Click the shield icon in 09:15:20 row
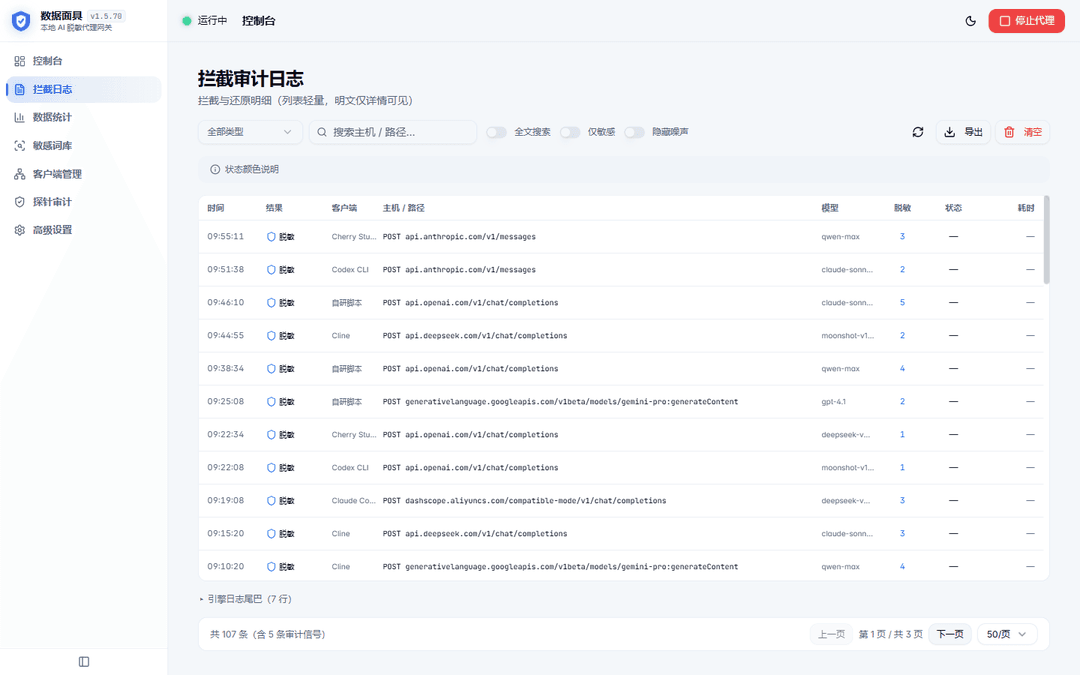This screenshot has height=675, width=1080. 271,534
